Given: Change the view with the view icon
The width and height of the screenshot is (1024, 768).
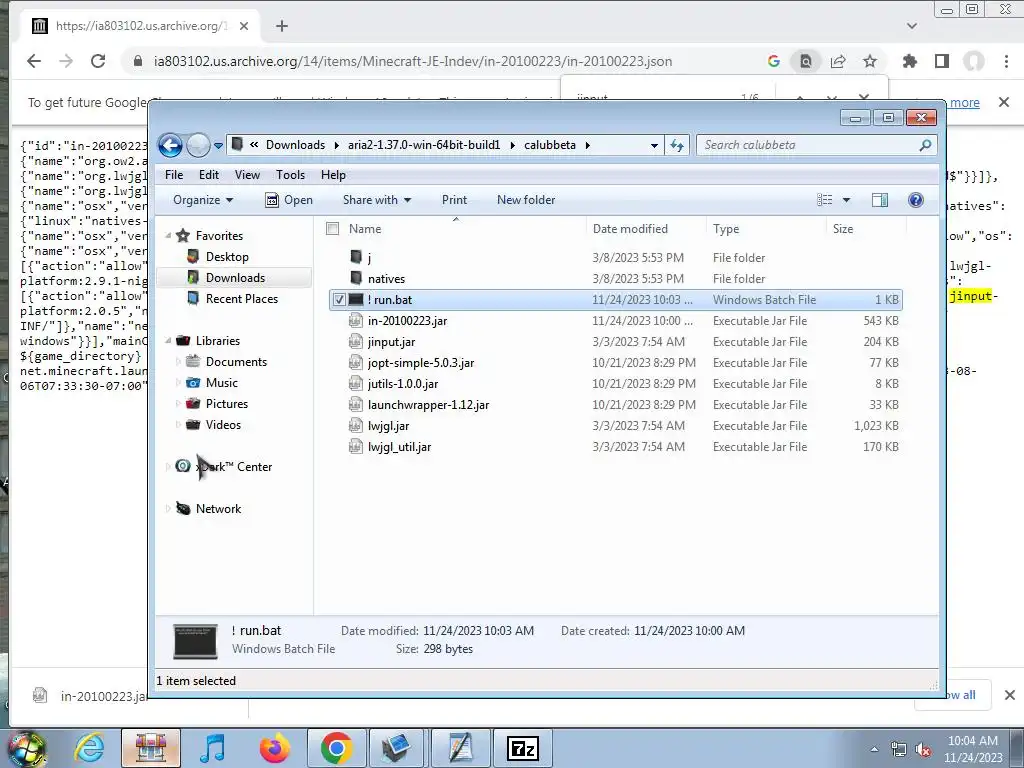Looking at the screenshot, I should [x=825, y=200].
